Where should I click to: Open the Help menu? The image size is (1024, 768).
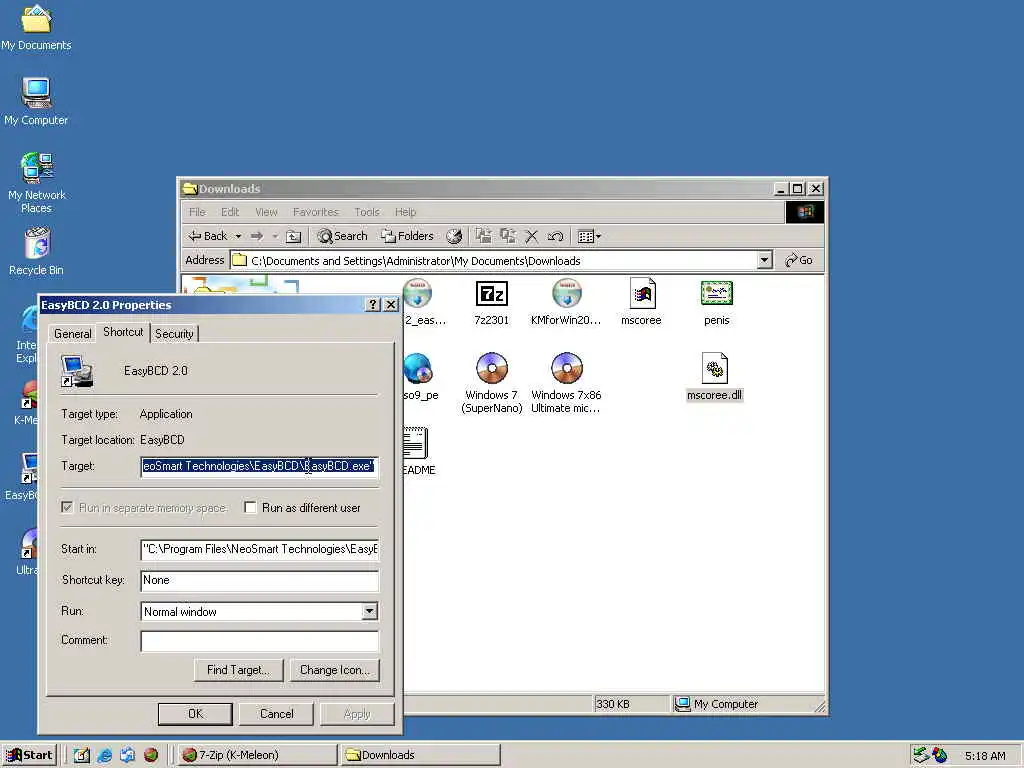(x=405, y=212)
